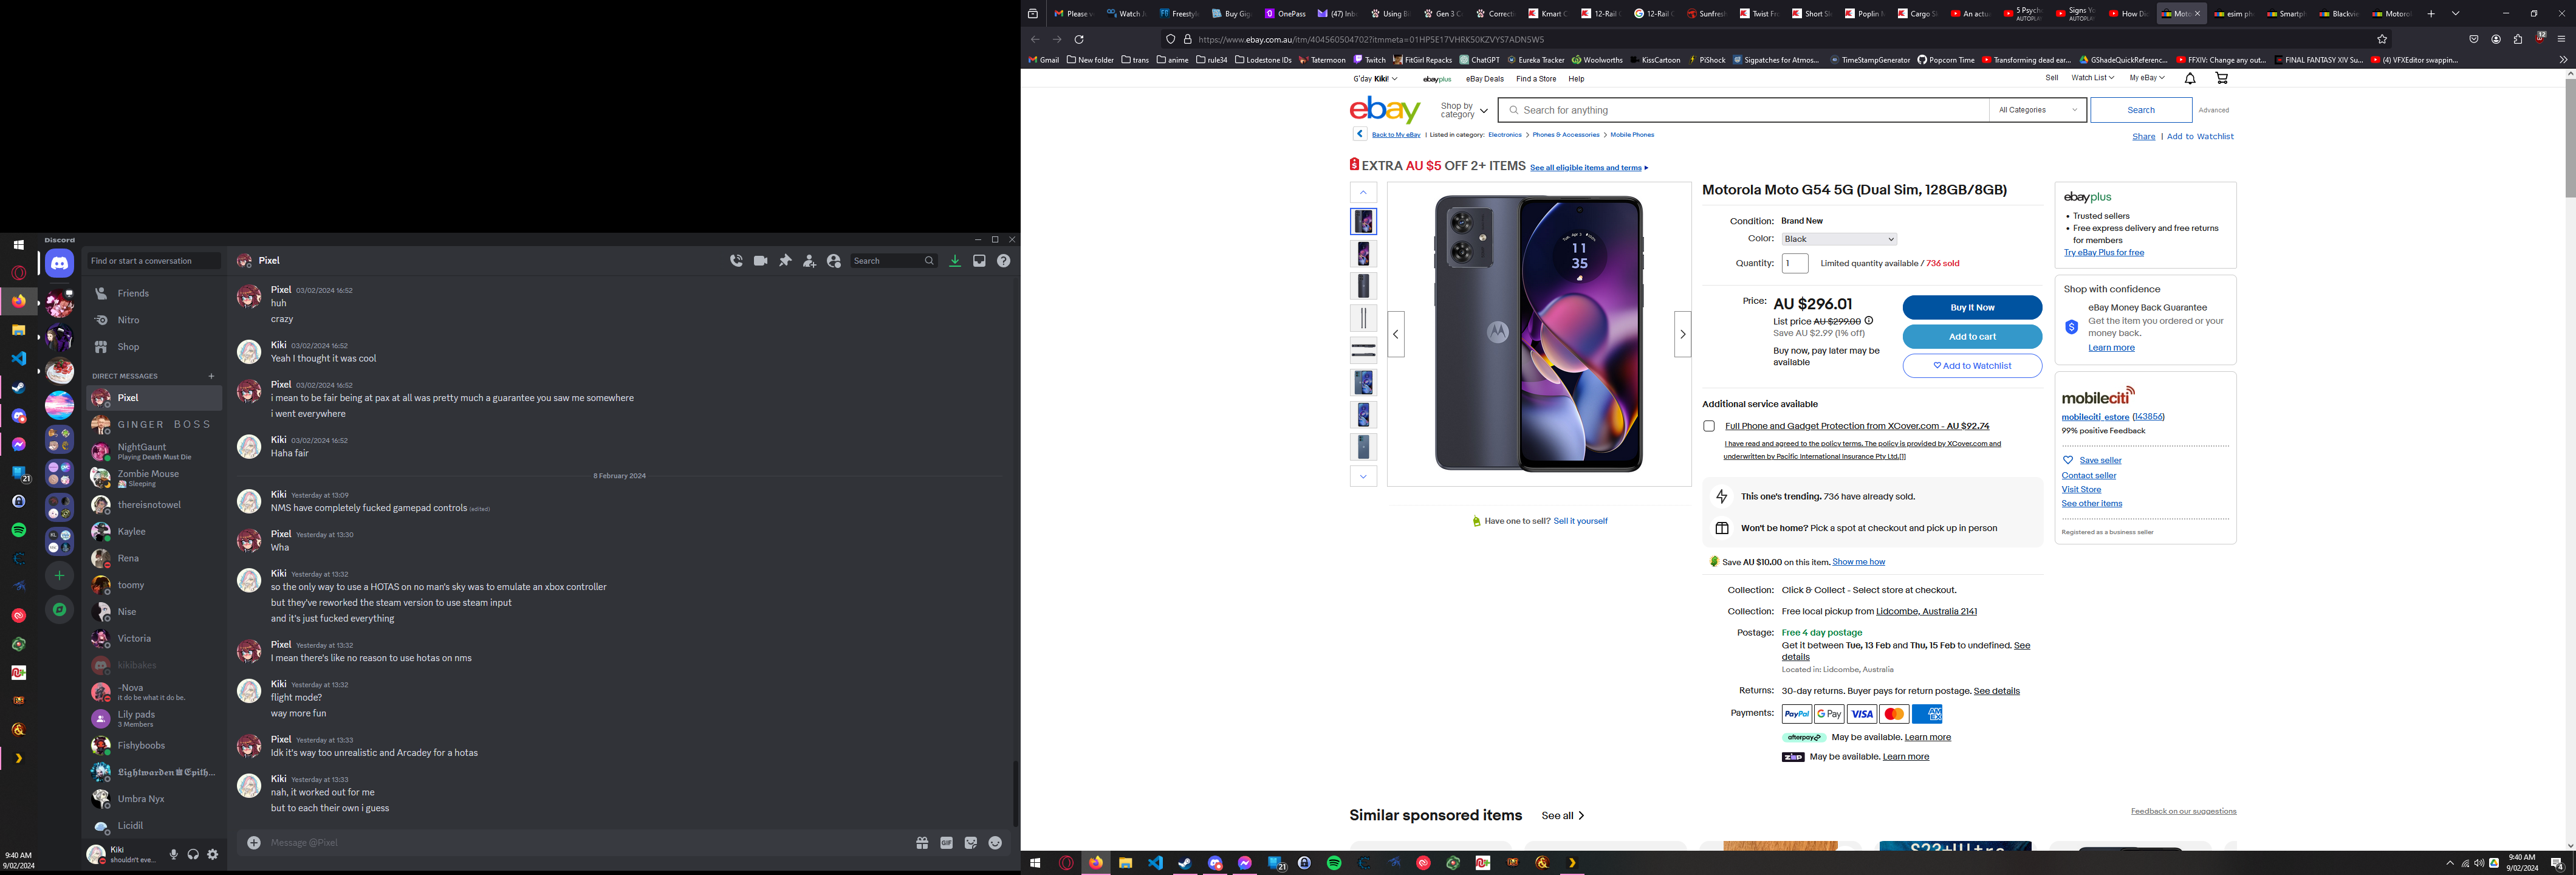The height and width of the screenshot is (875, 2576).
Task: Click the eBay Search button
Action: click(2141, 110)
